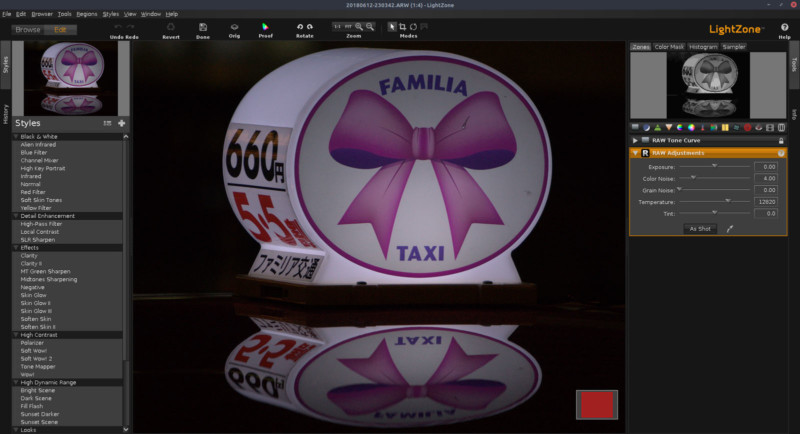Click the As Shot button
The height and width of the screenshot is (434, 800).
700,229
